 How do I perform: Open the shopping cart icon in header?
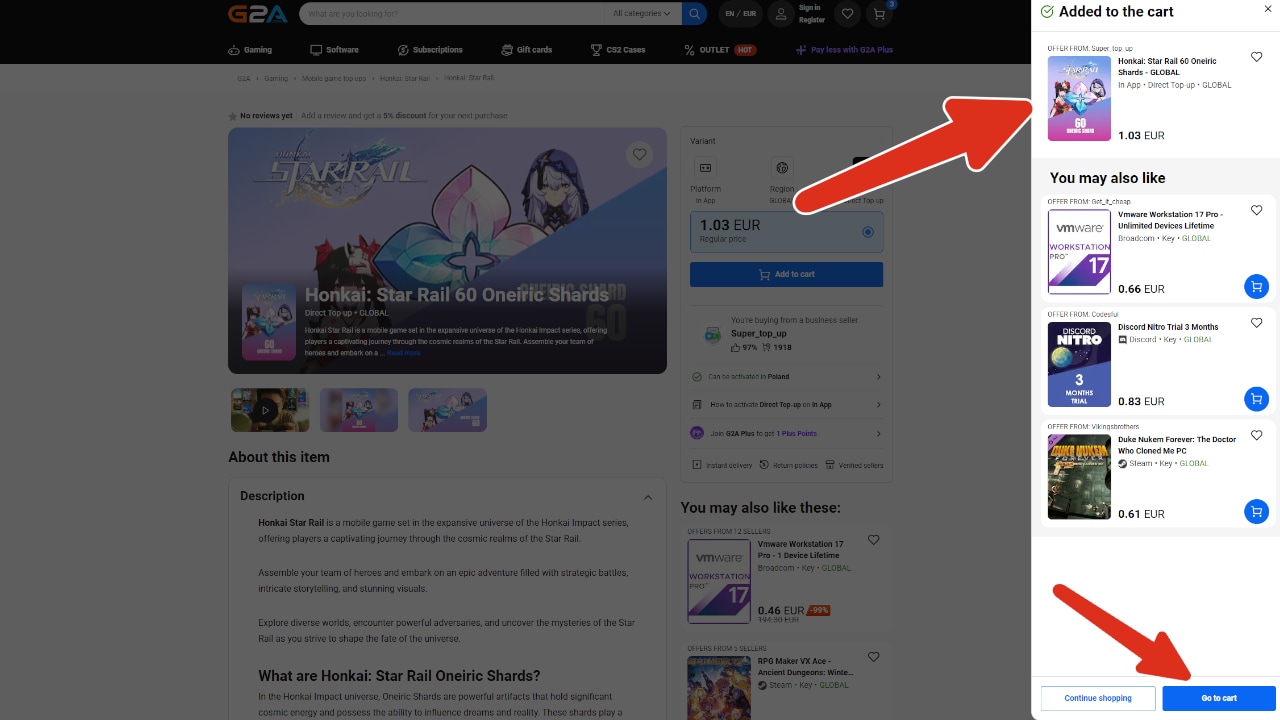(879, 14)
